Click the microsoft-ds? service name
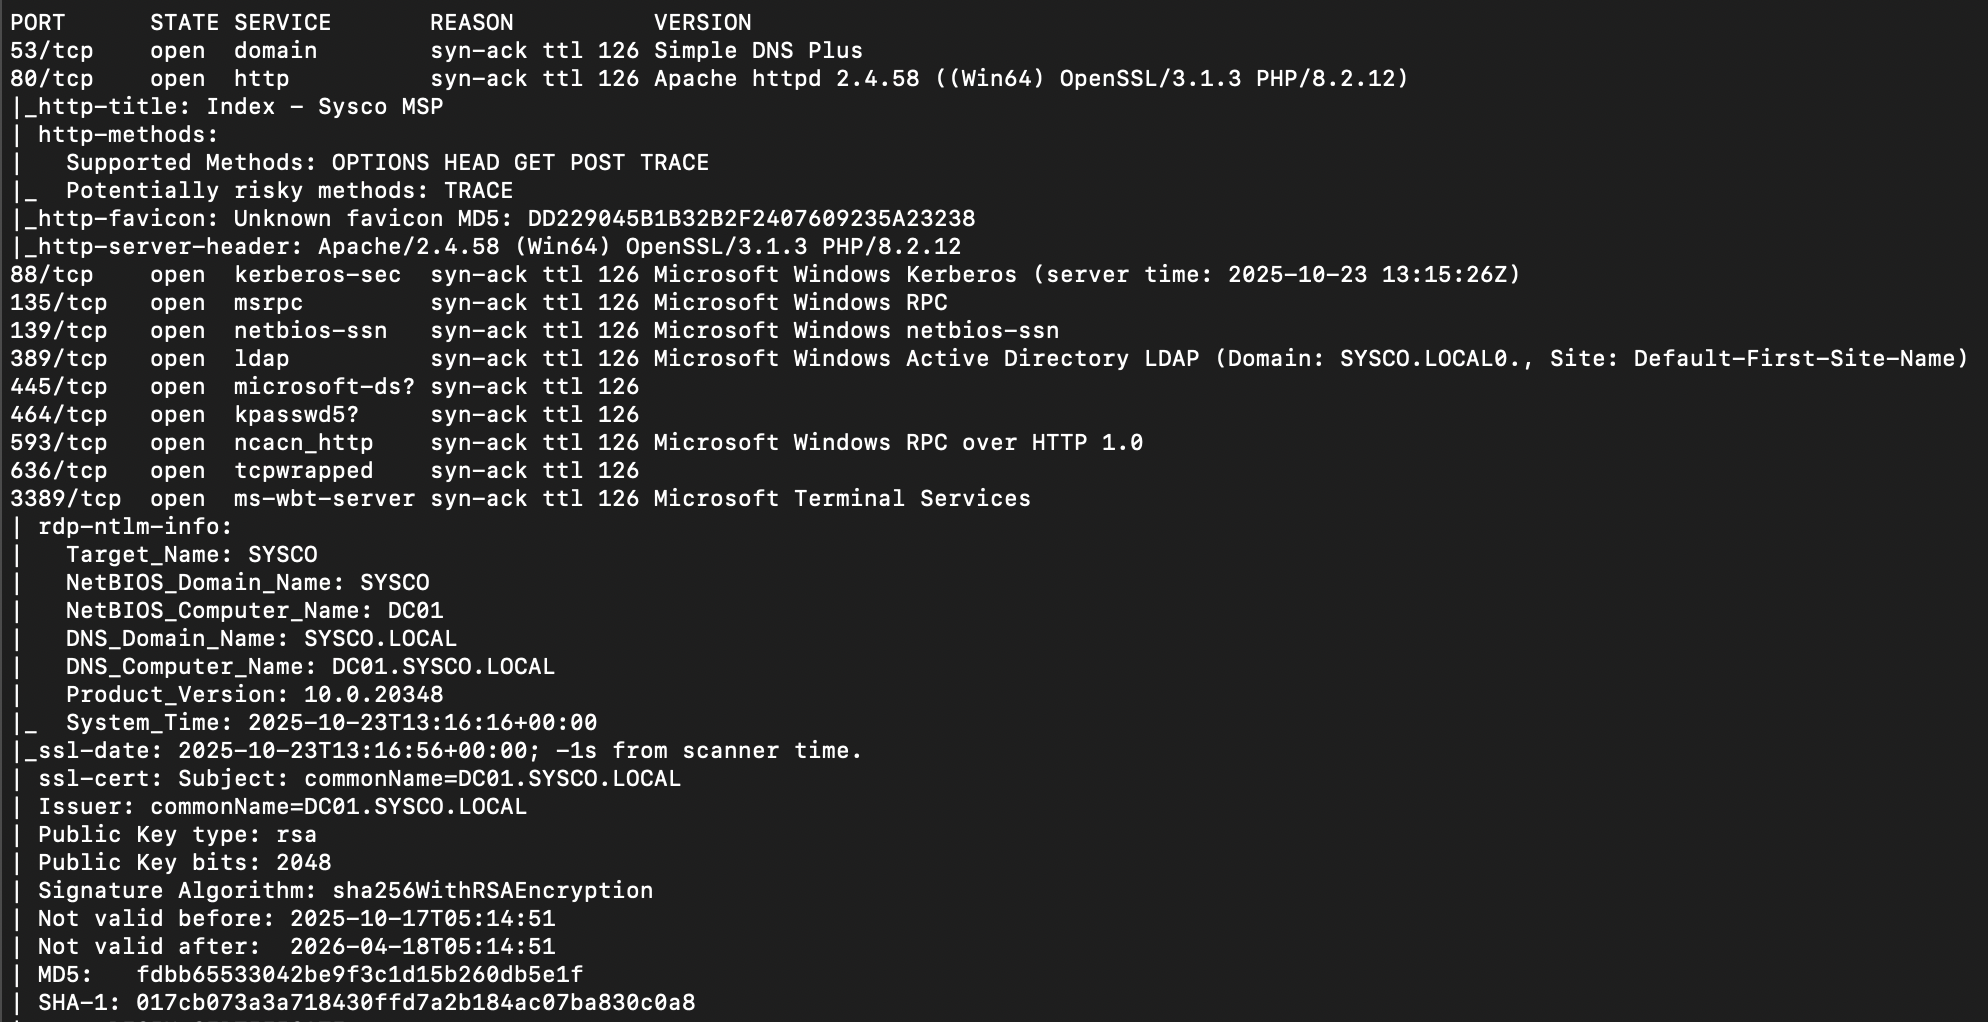Screen dimensions: 1988x1022 tap(324, 386)
